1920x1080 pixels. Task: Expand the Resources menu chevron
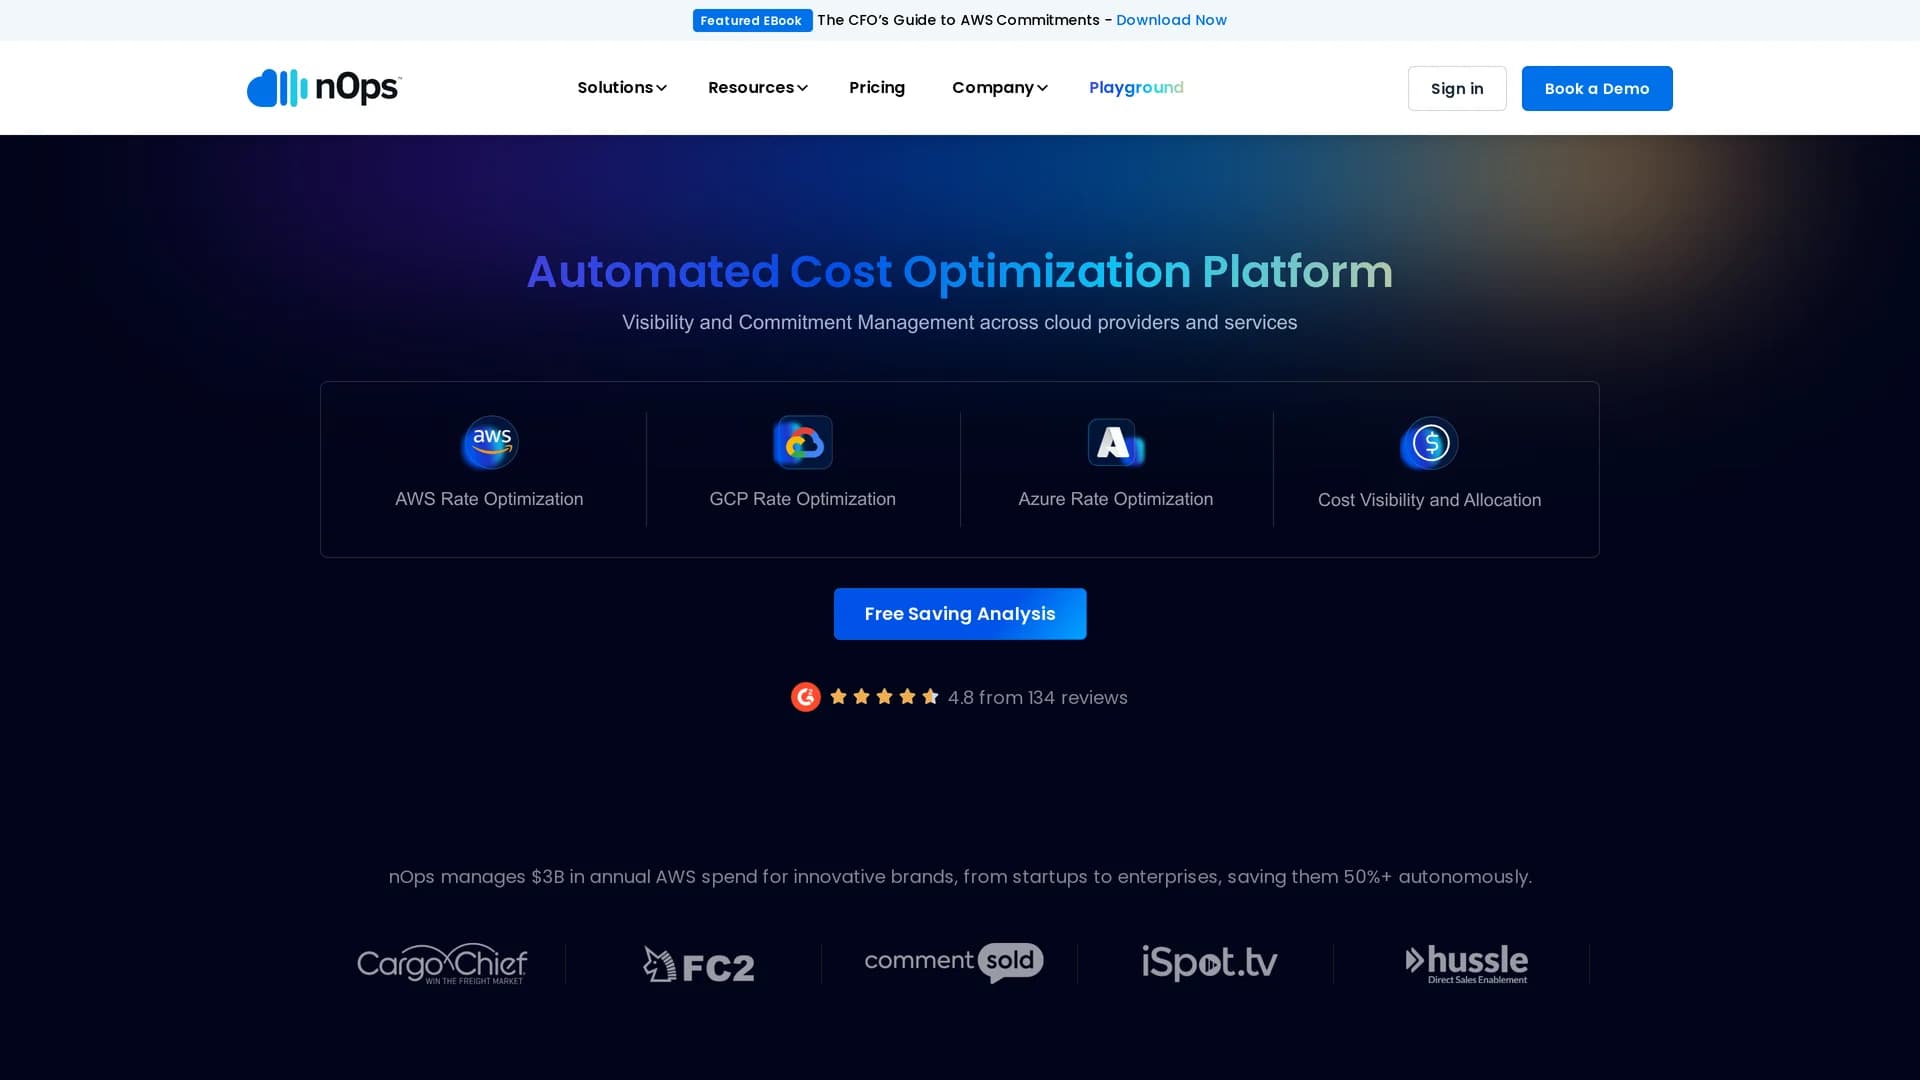[x=802, y=88]
